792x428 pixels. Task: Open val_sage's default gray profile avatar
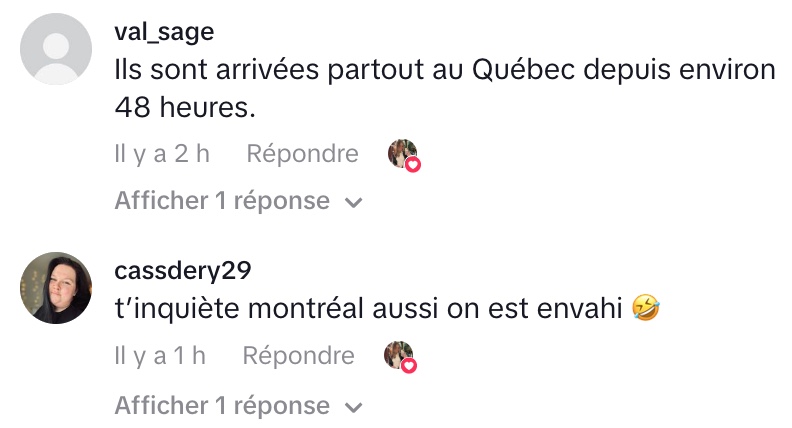pyautogui.click(x=56, y=50)
